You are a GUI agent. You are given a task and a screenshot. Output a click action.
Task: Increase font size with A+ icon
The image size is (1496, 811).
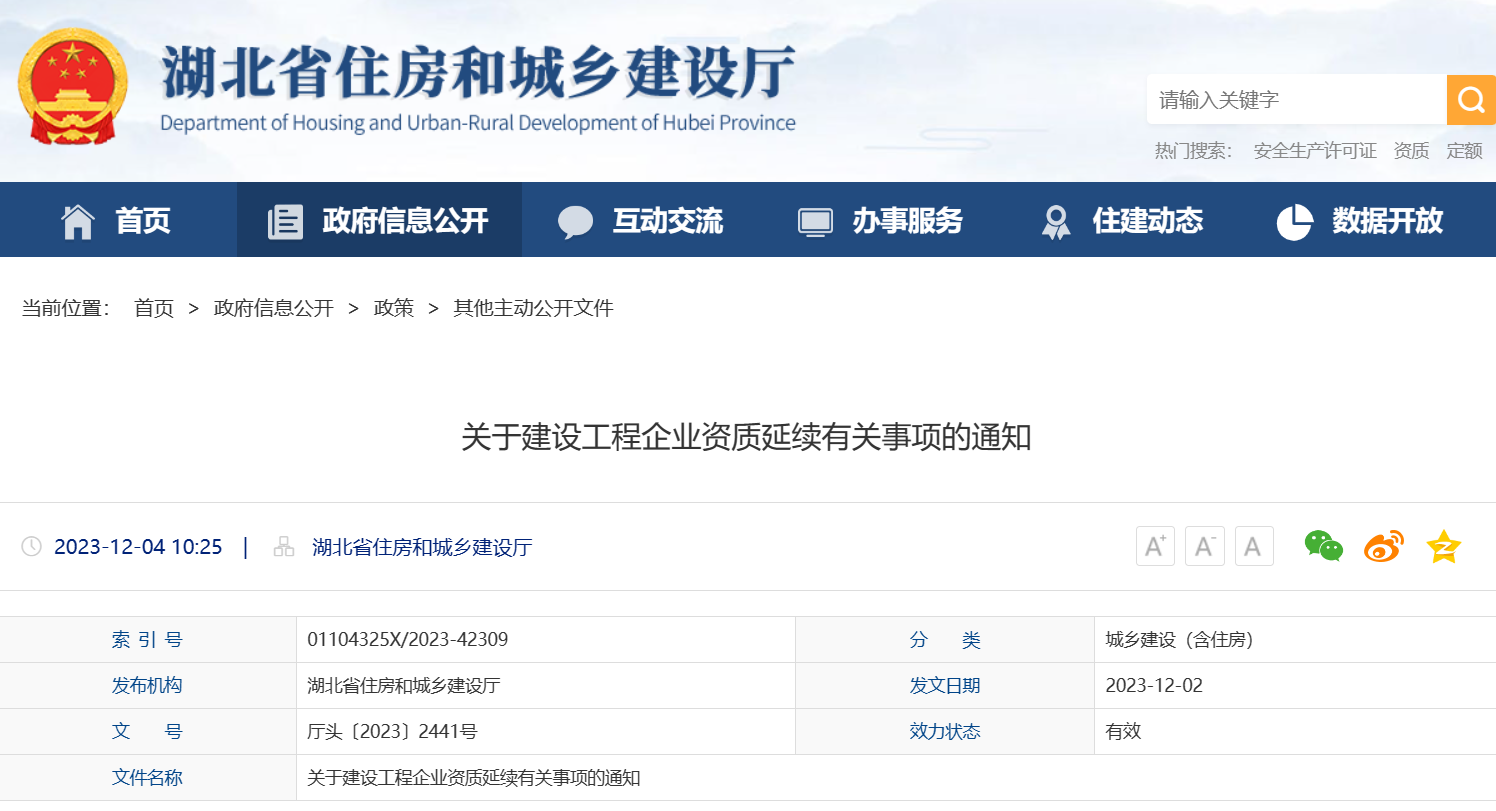(x=1155, y=546)
